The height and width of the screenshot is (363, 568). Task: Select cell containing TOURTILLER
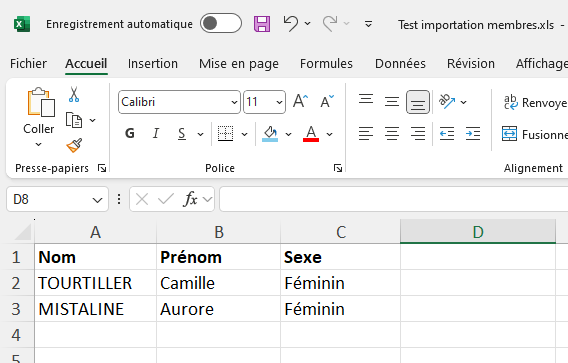click(x=96, y=283)
